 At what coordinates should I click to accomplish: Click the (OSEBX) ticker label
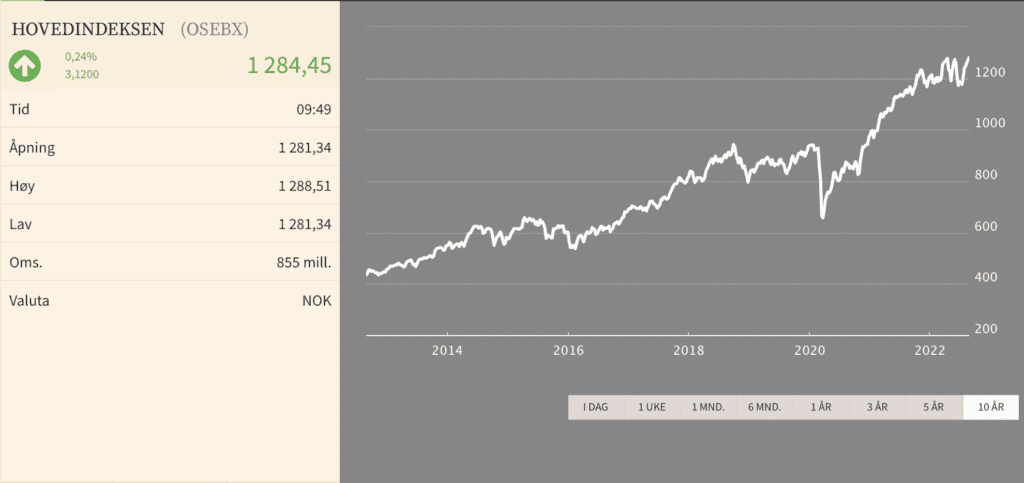[215, 29]
